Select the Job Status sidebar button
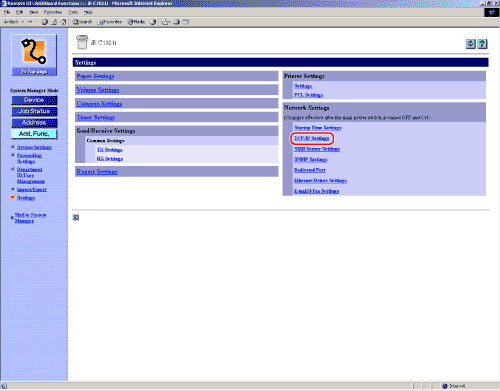 (x=34, y=111)
